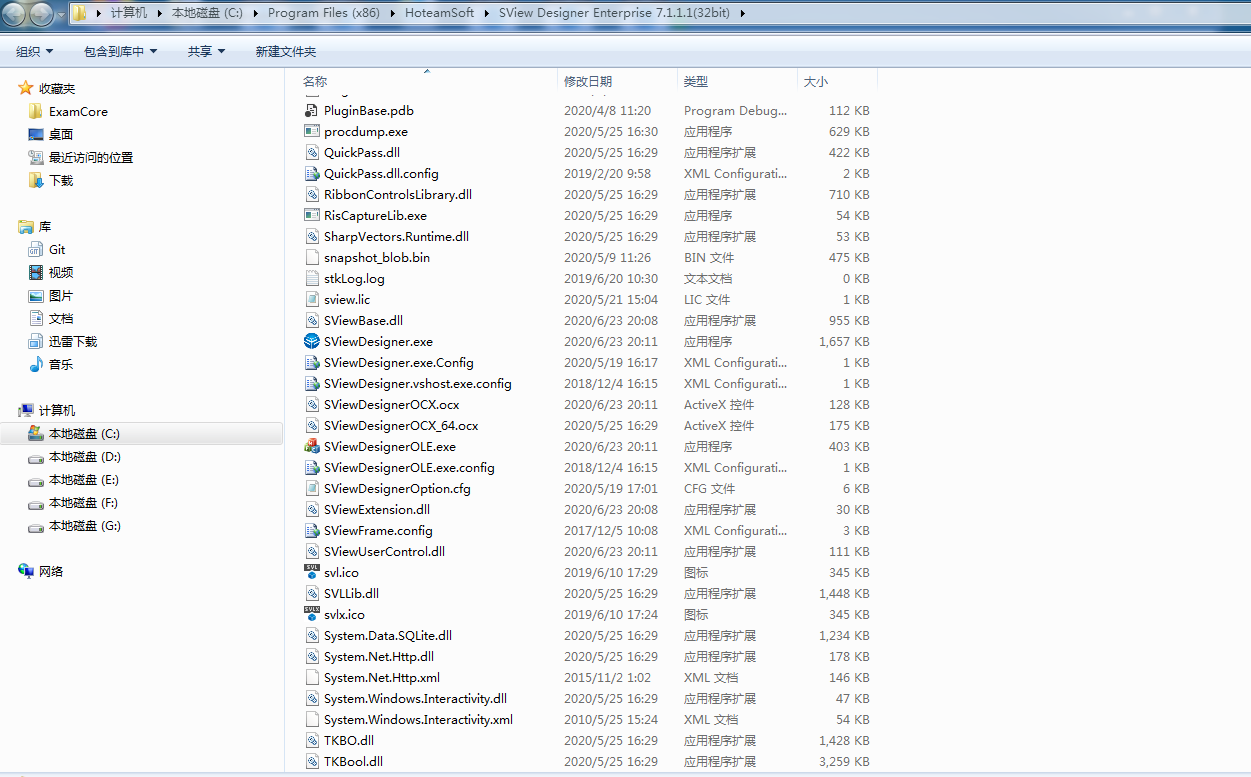Select 本地磁盘 (D:) in sidebar
The width and height of the screenshot is (1251, 777).
85,456
